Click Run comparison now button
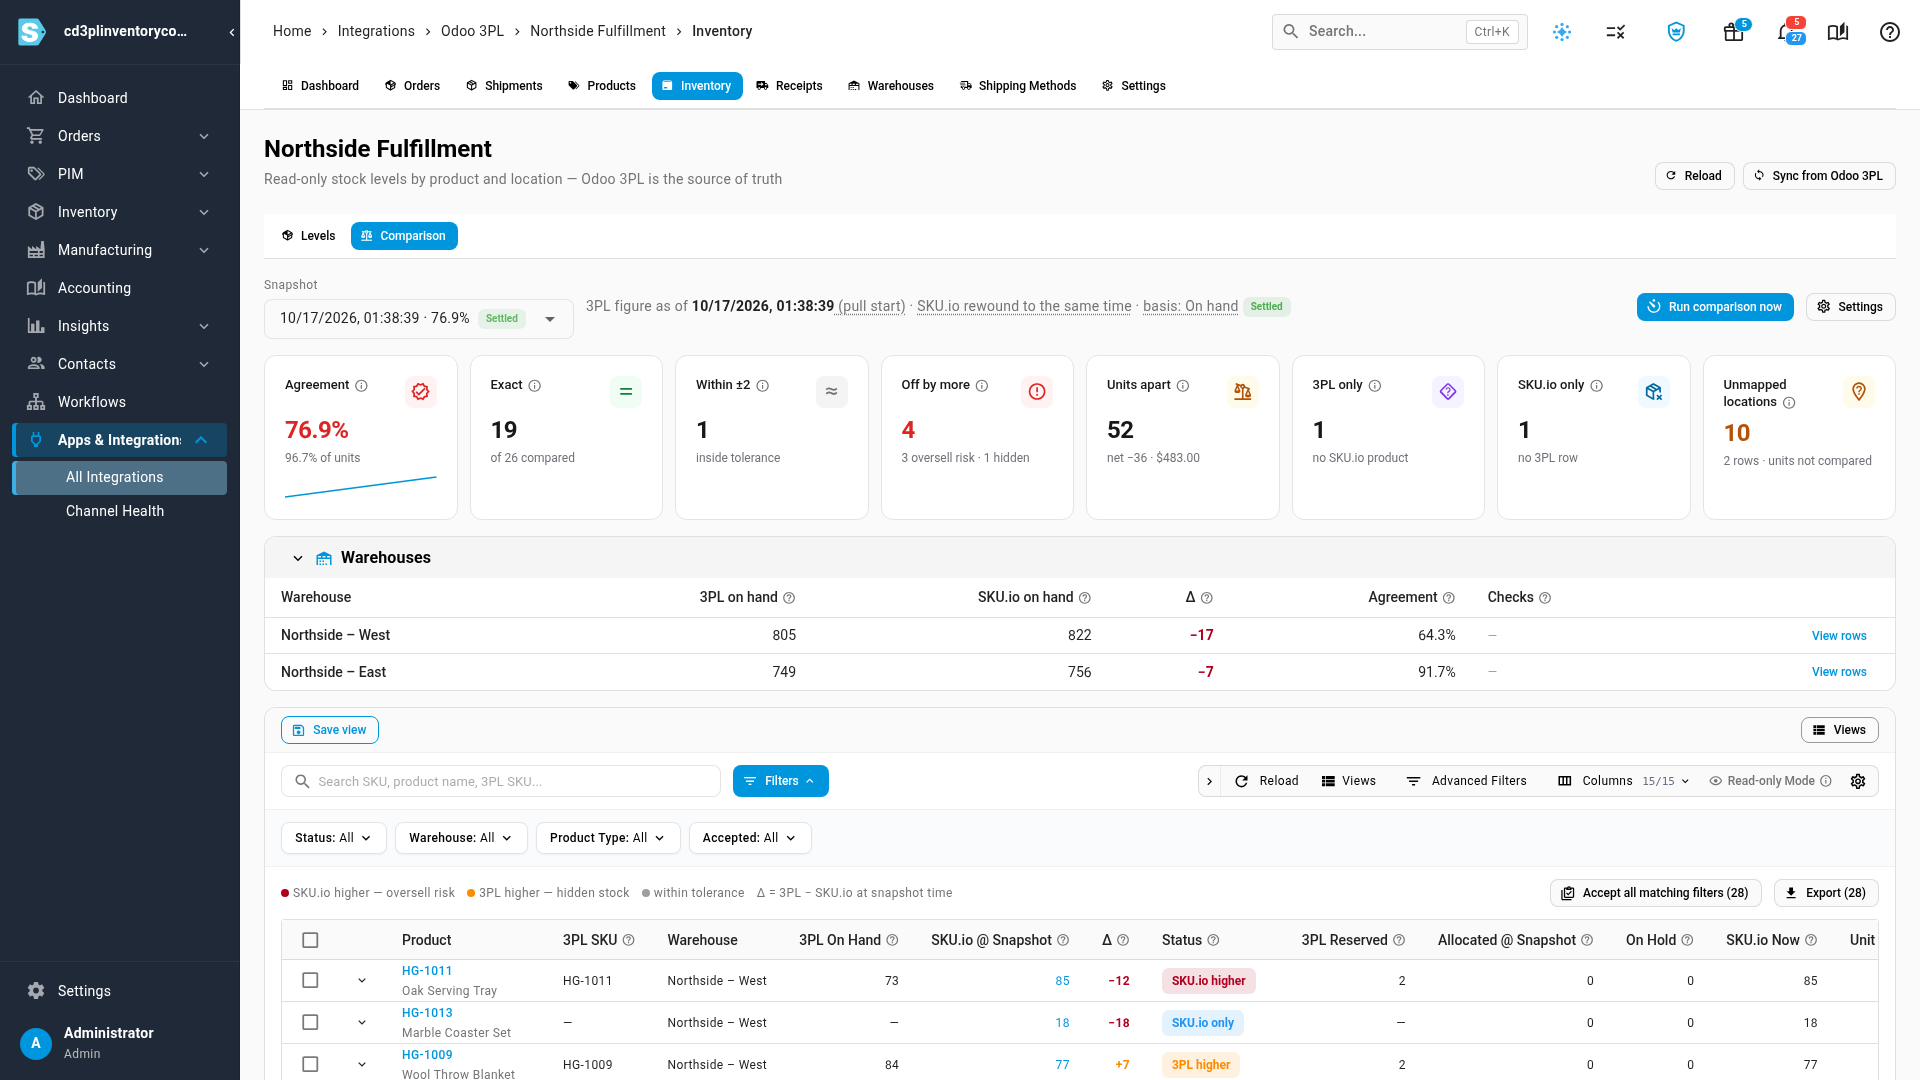The height and width of the screenshot is (1080, 1920). point(1714,307)
